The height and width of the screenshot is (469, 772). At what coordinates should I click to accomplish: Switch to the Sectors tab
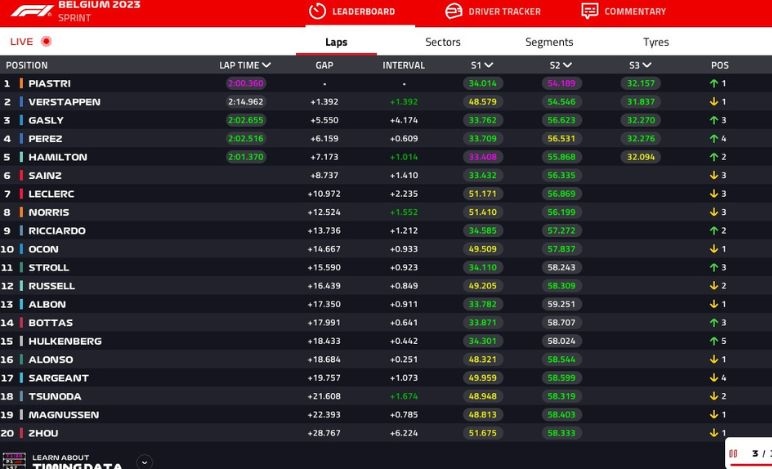coord(443,42)
